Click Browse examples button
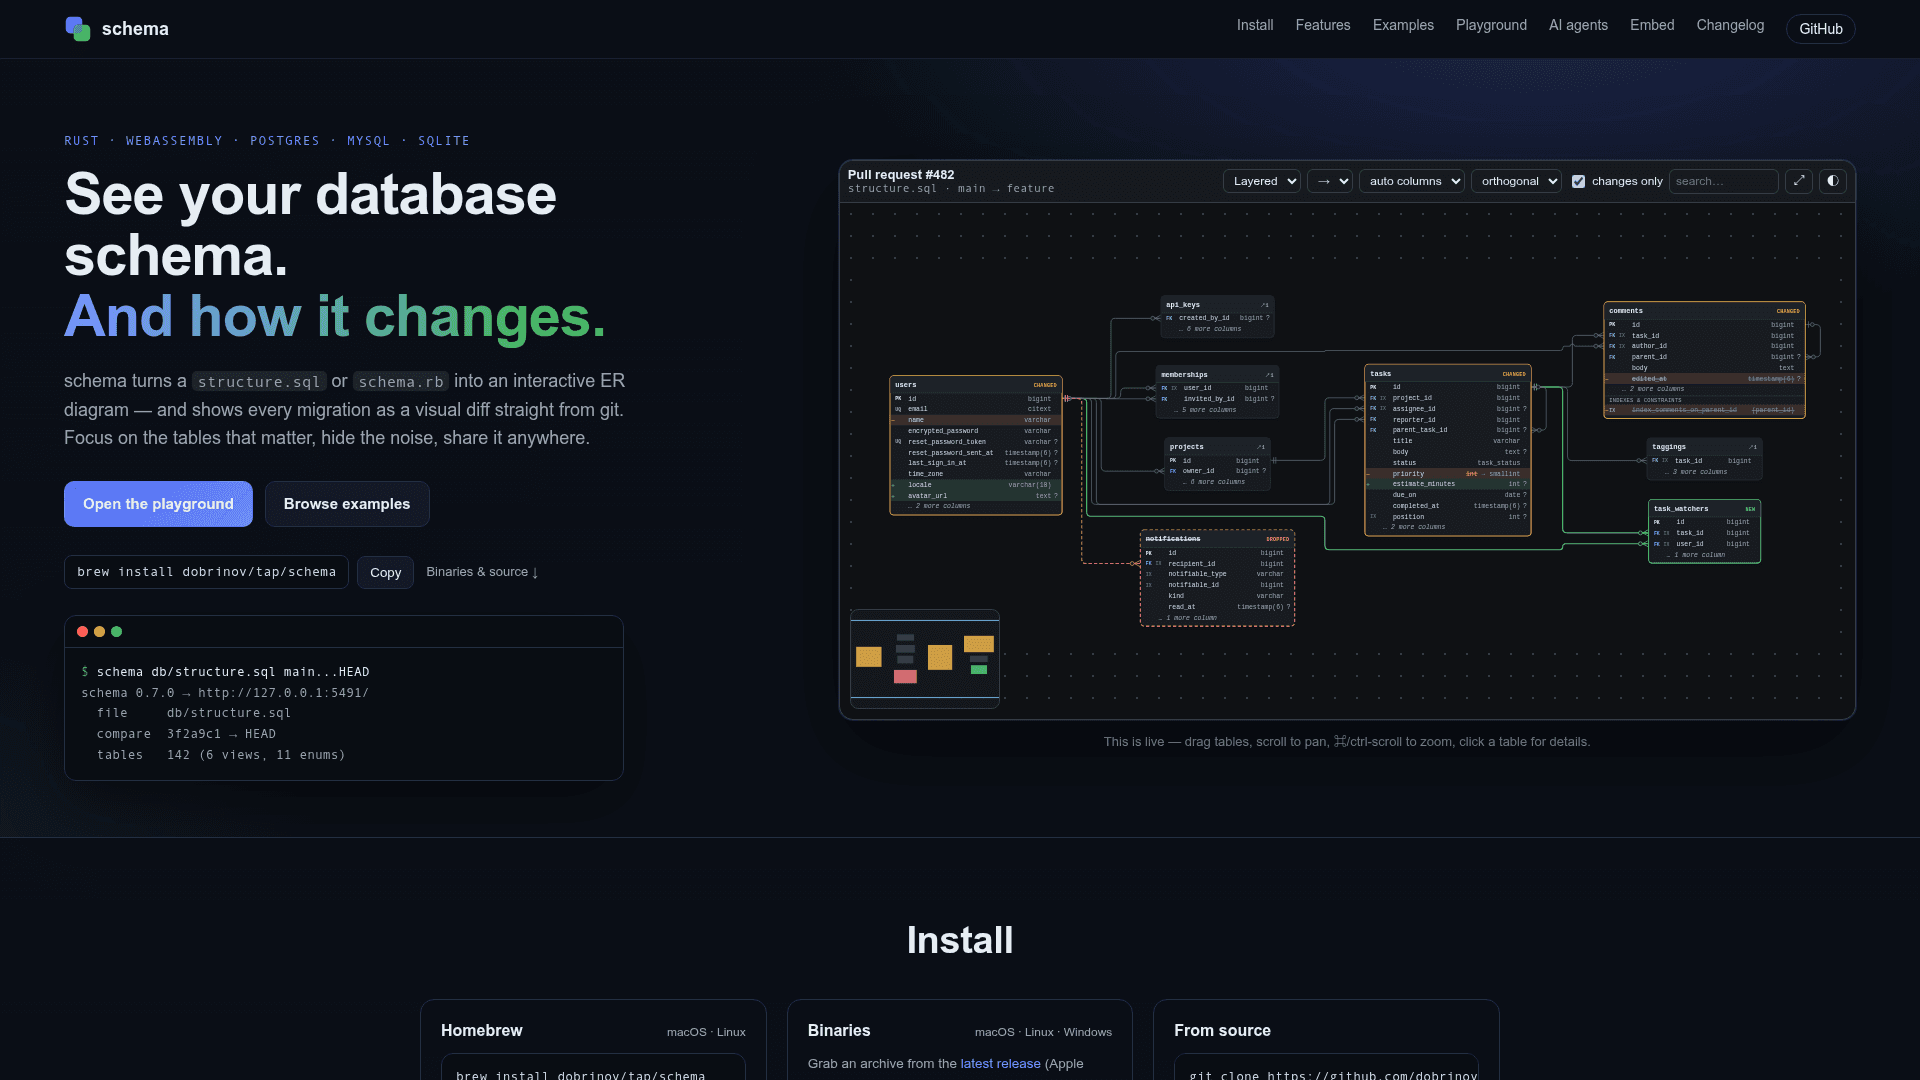 347,504
